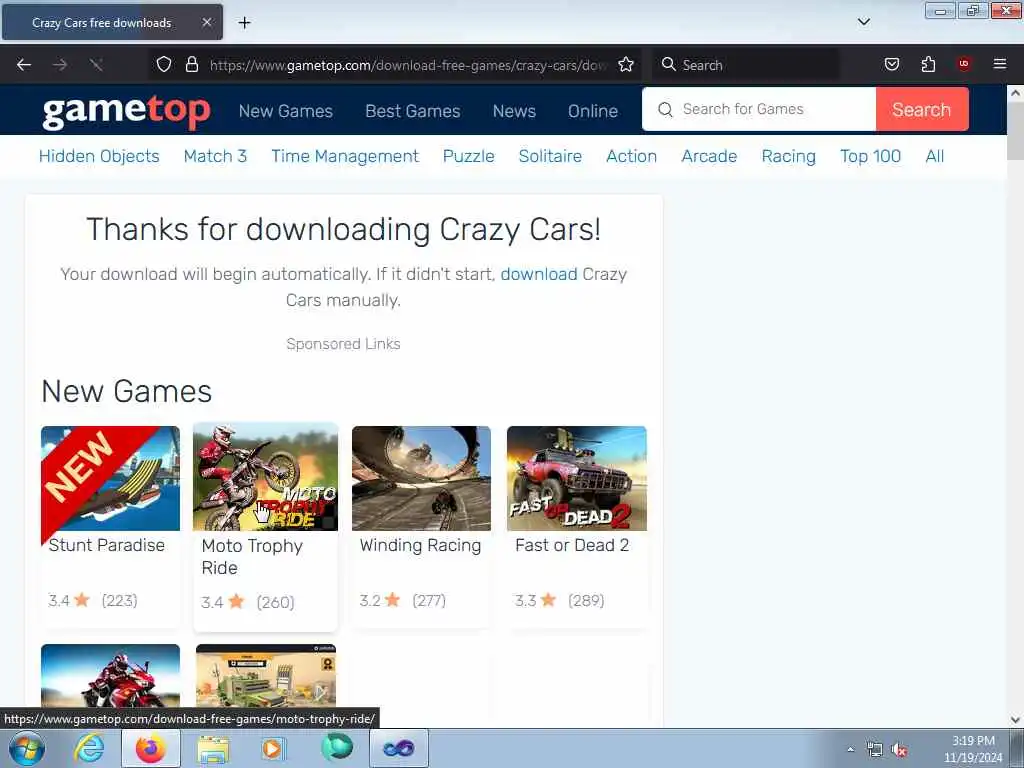Open the Top 100 category
Screen dimensions: 1024x768
pos(871,156)
